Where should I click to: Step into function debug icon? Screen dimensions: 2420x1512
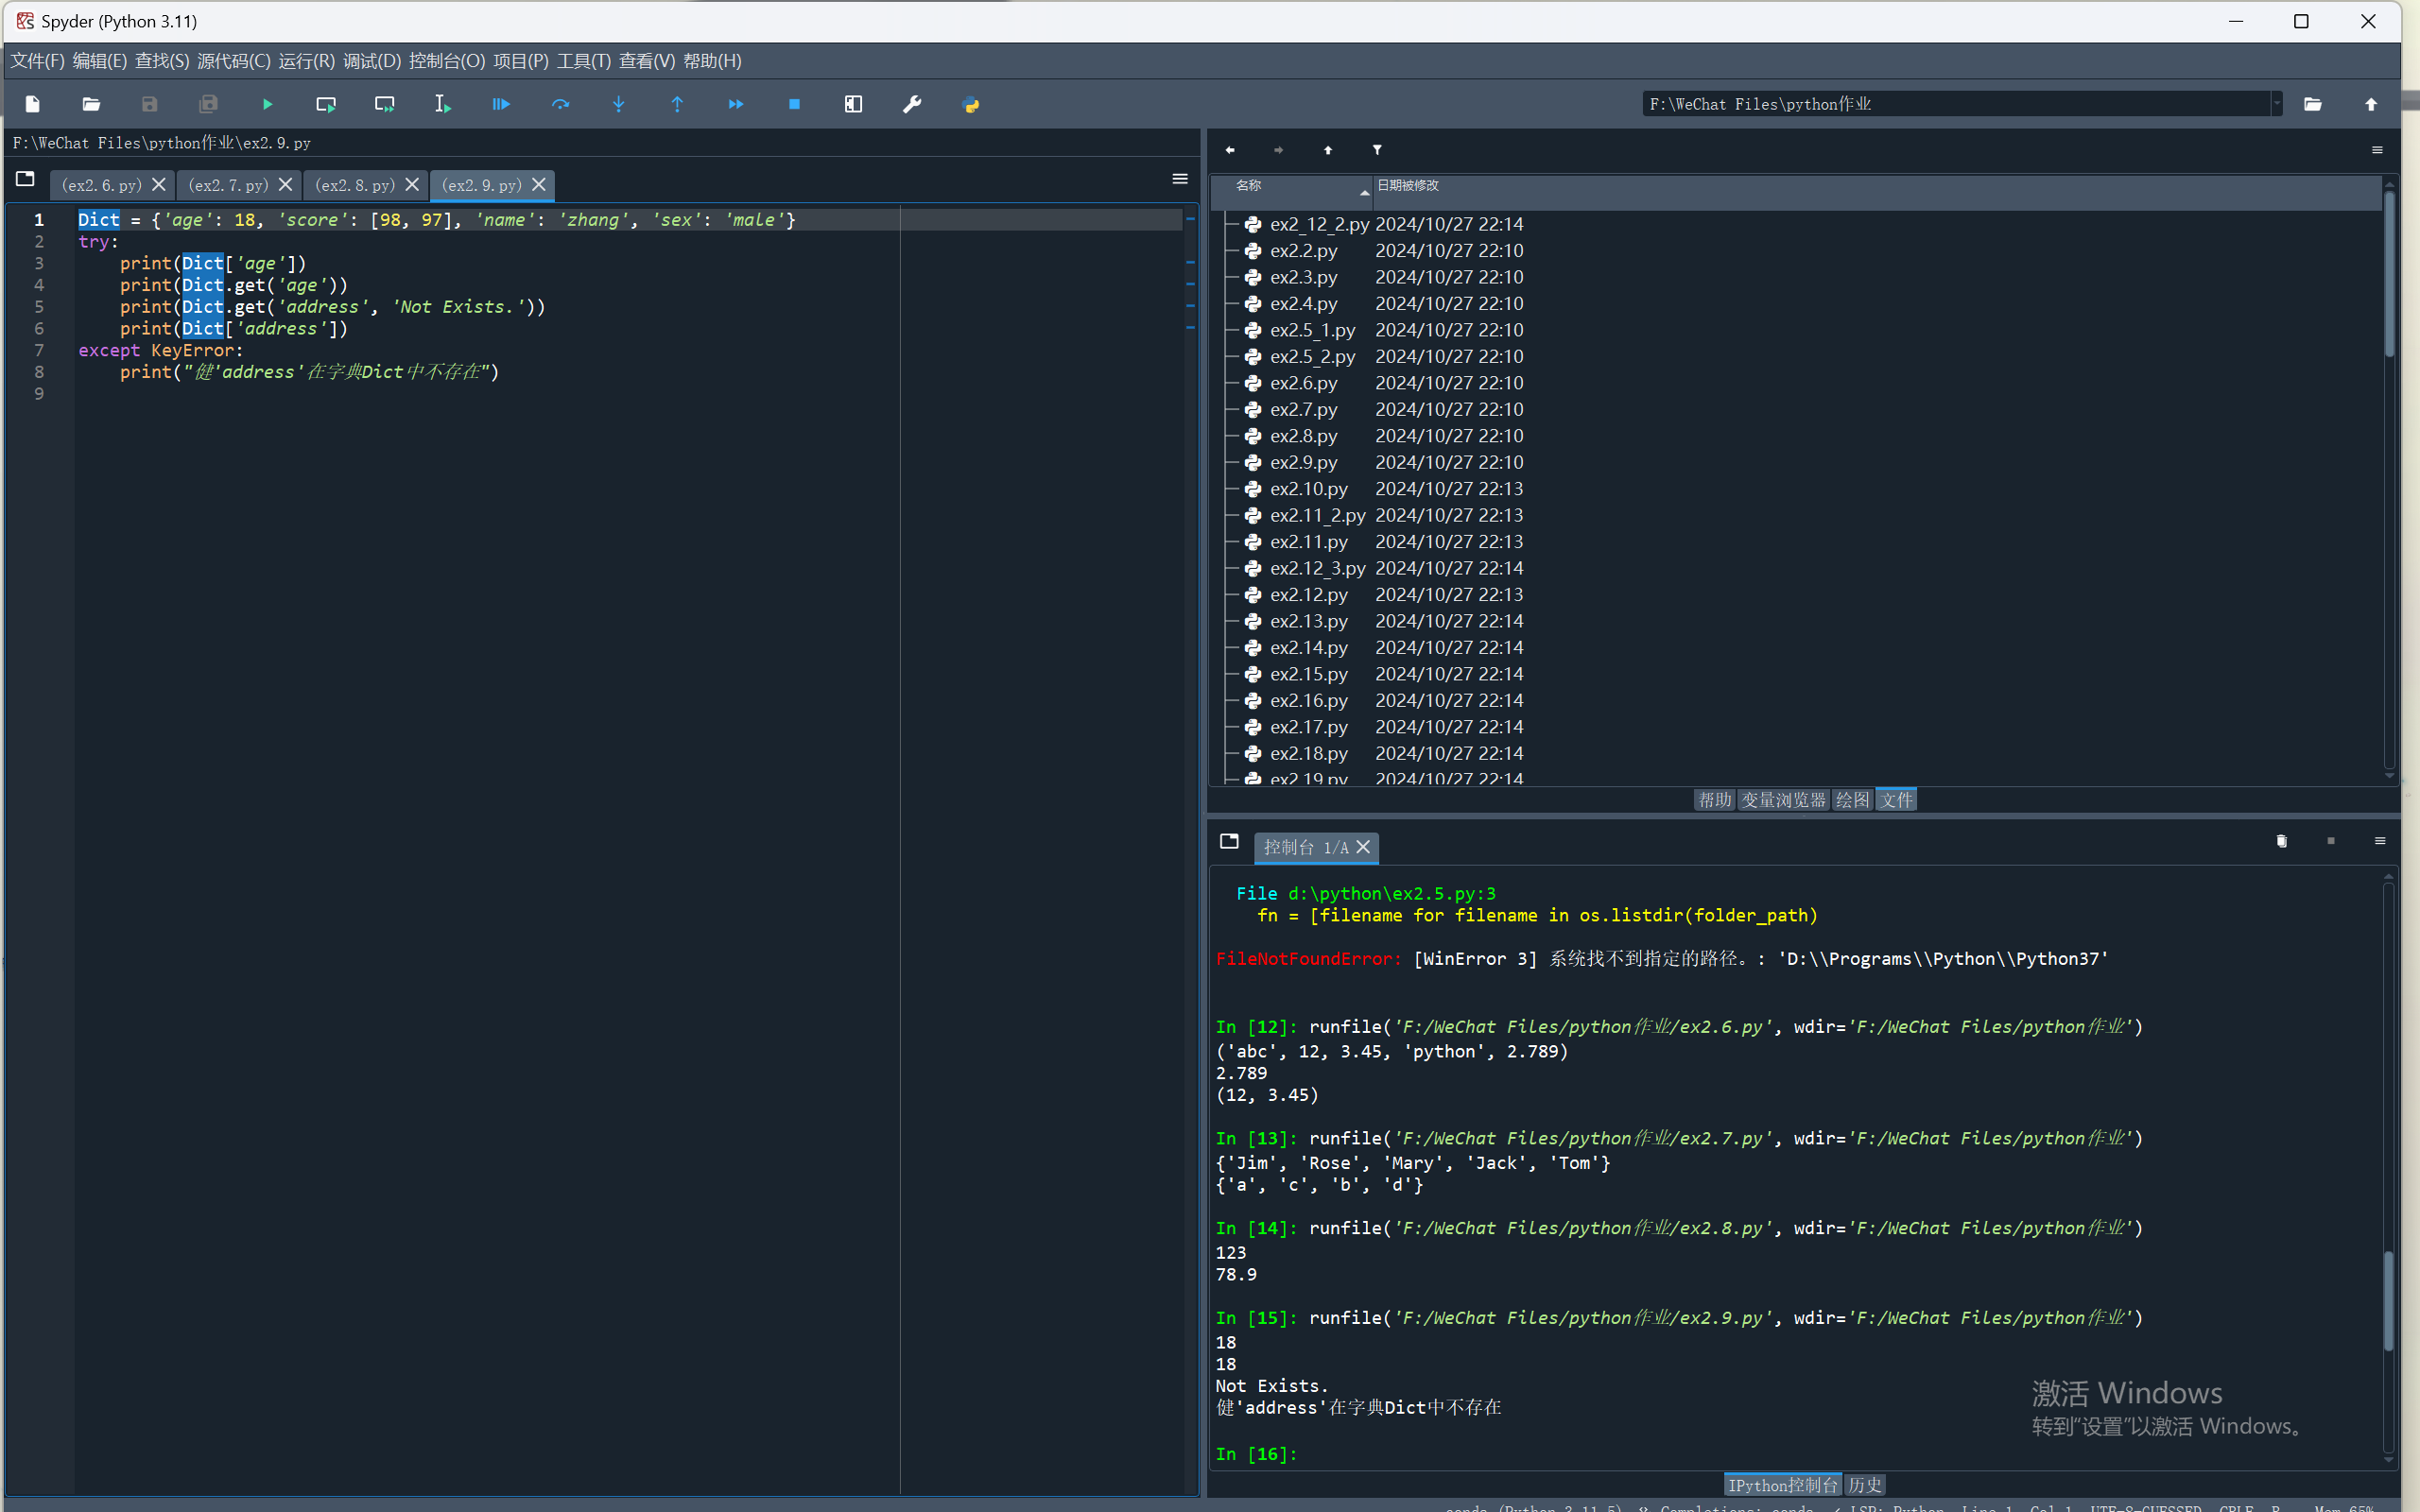619,104
